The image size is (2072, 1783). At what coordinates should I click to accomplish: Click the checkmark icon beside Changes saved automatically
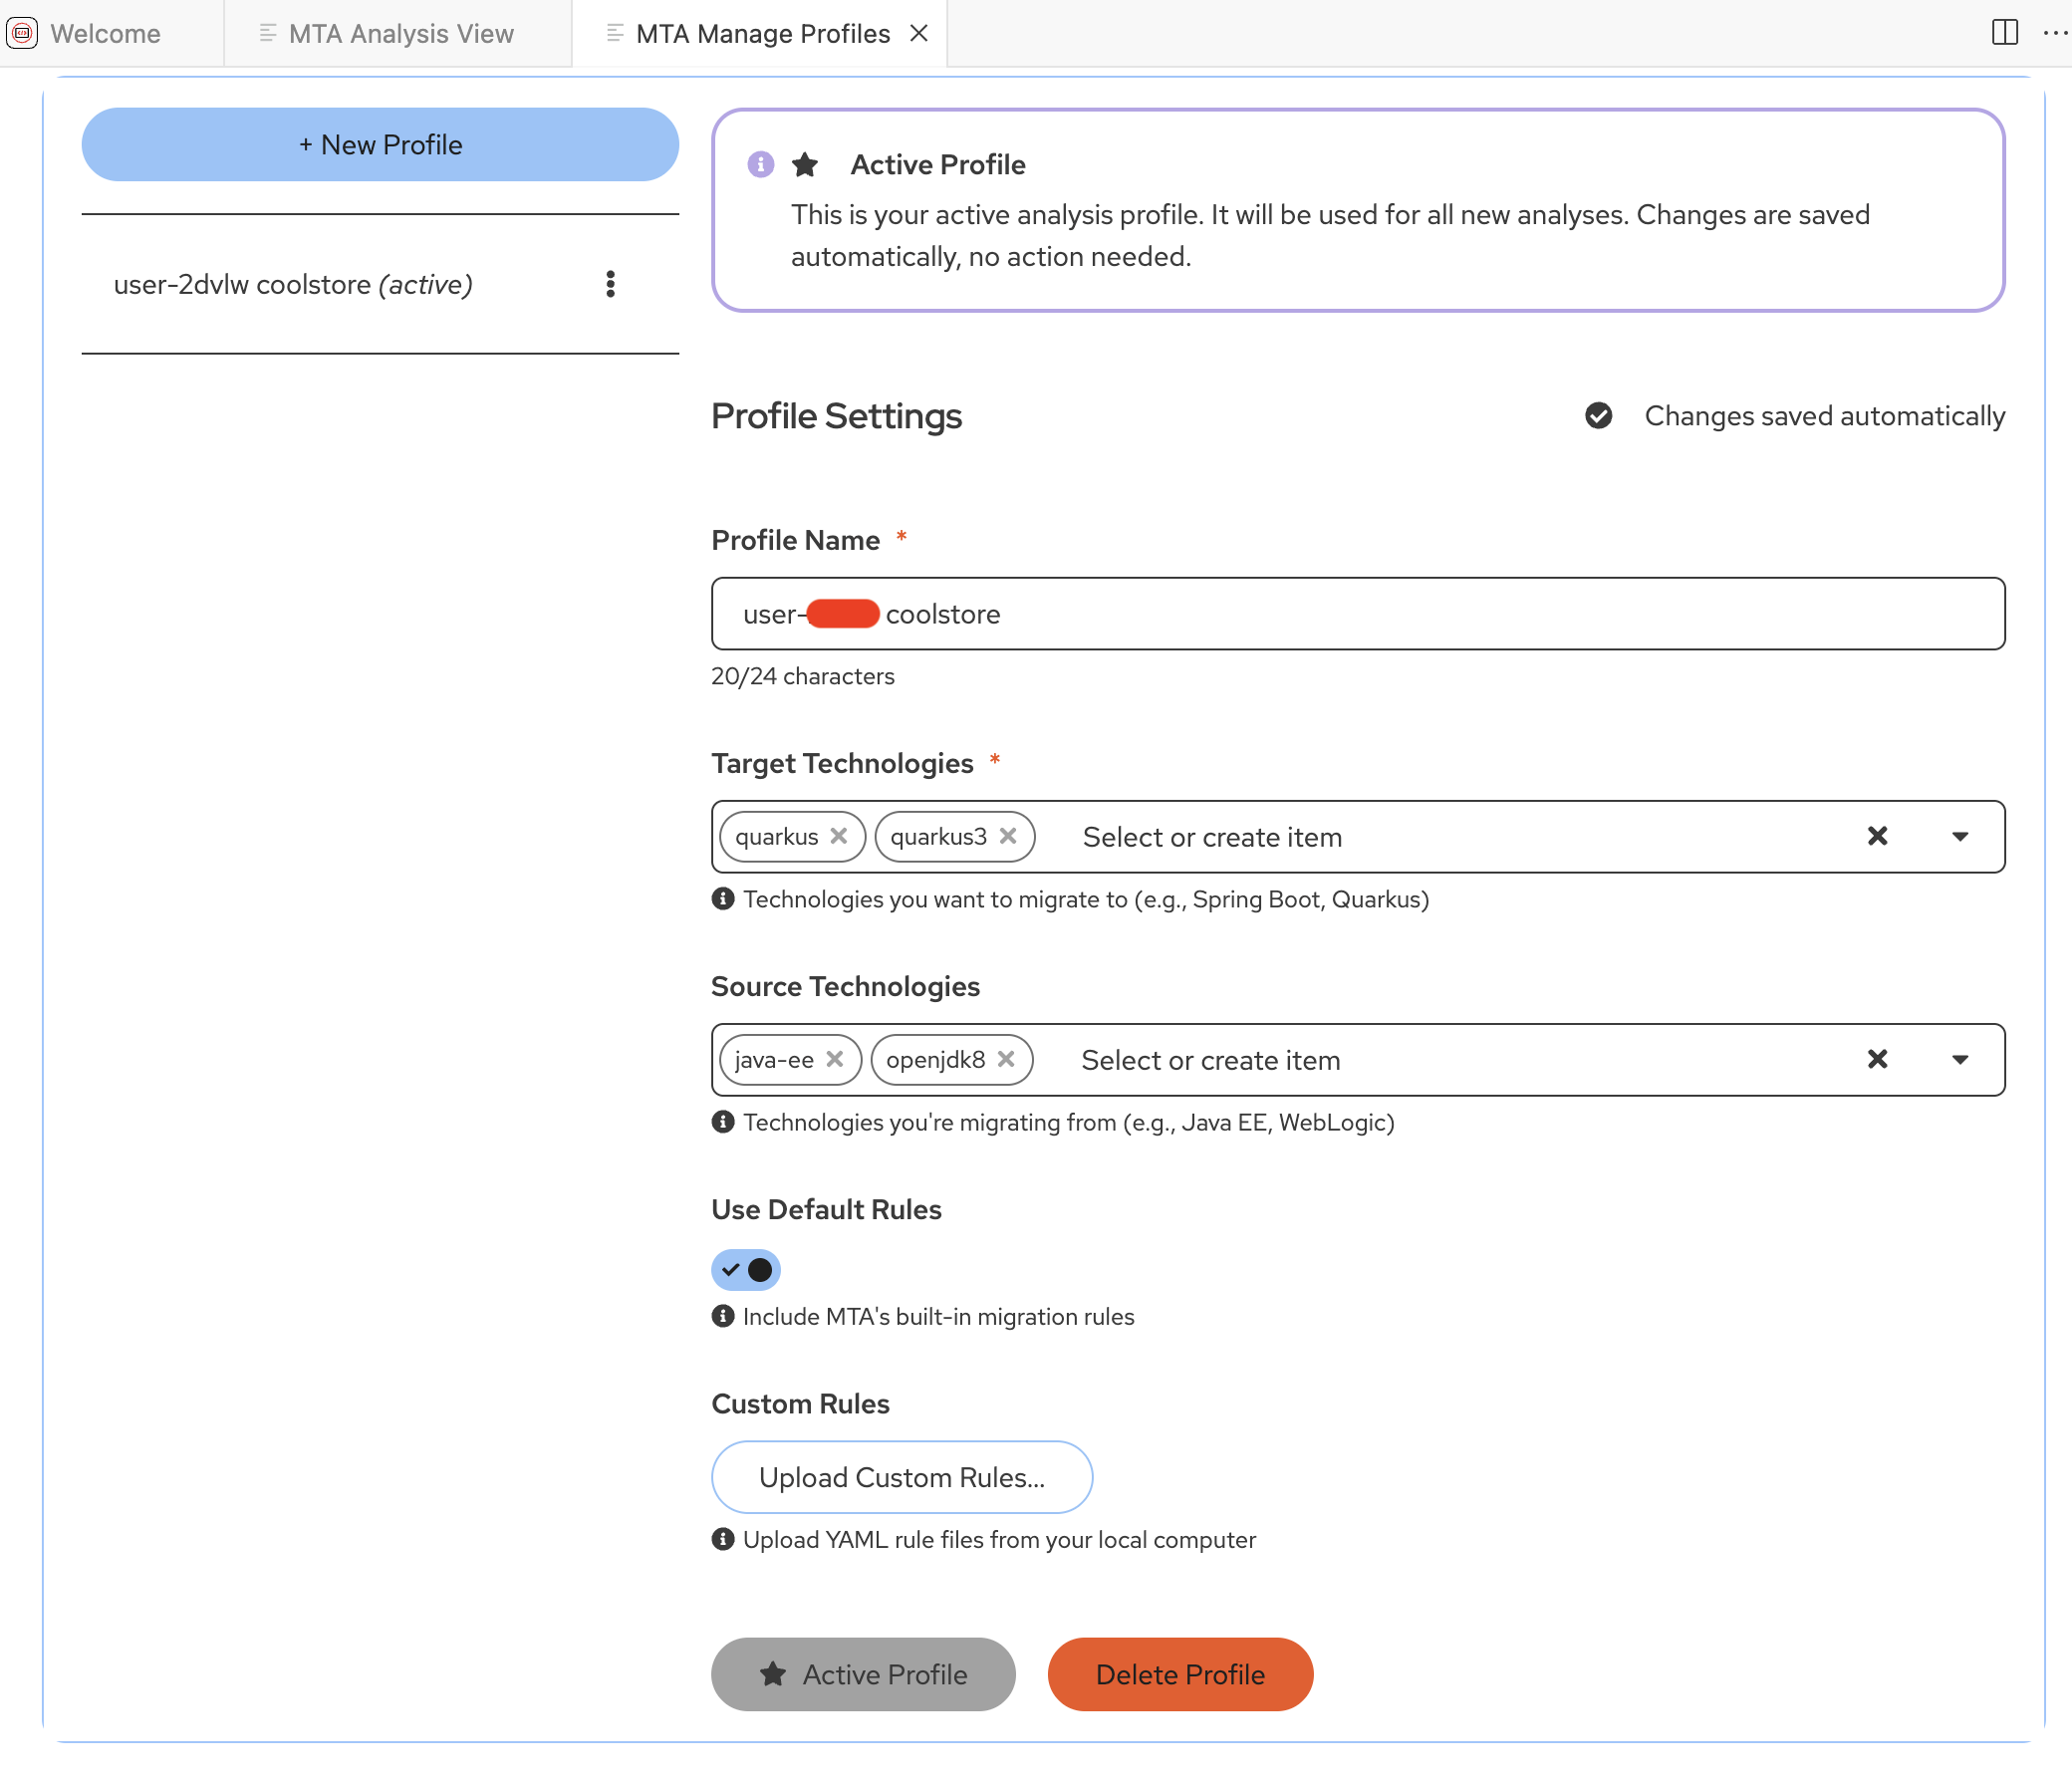coord(1598,416)
